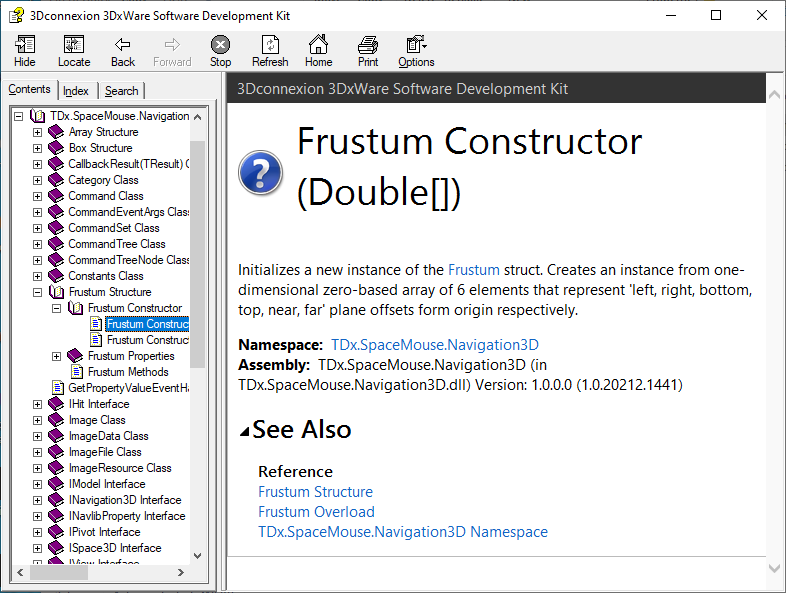Select ImageFile Class in contents tree
This screenshot has width=786, height=593.
coord(105,452)
